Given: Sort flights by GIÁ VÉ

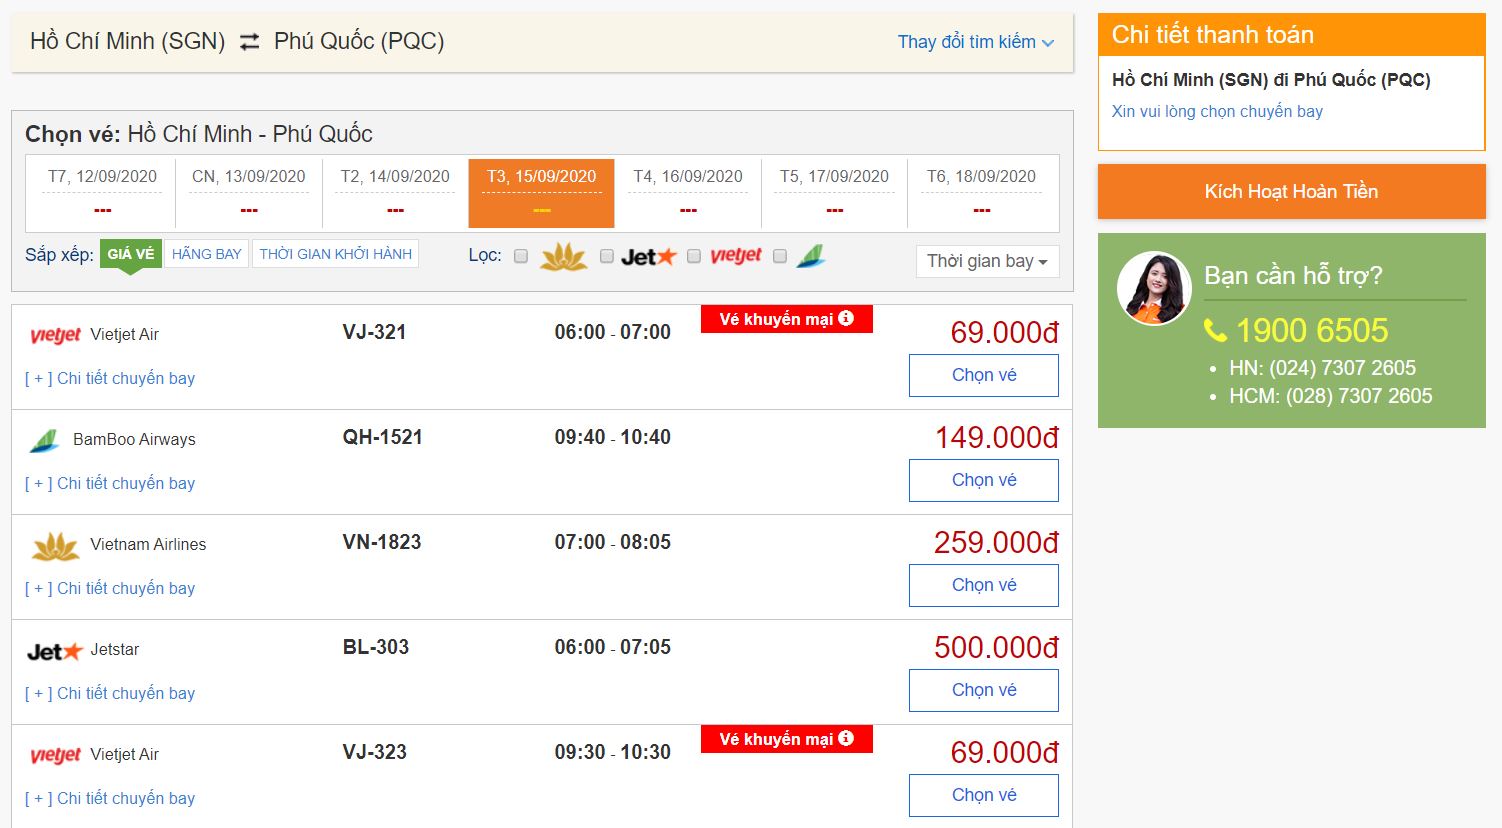Looking at the screenshot, I should tap(131, 254).
